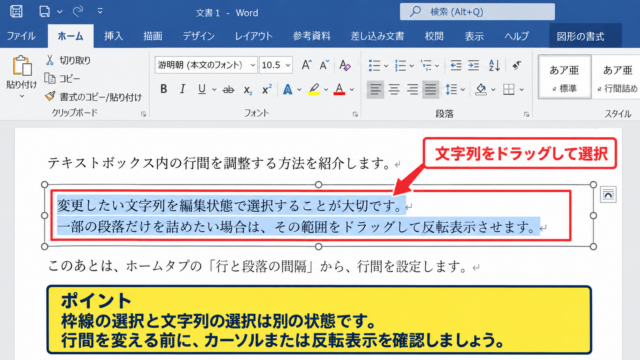Click the Paste (貼り付け) clipboard icon

[22, 66]
